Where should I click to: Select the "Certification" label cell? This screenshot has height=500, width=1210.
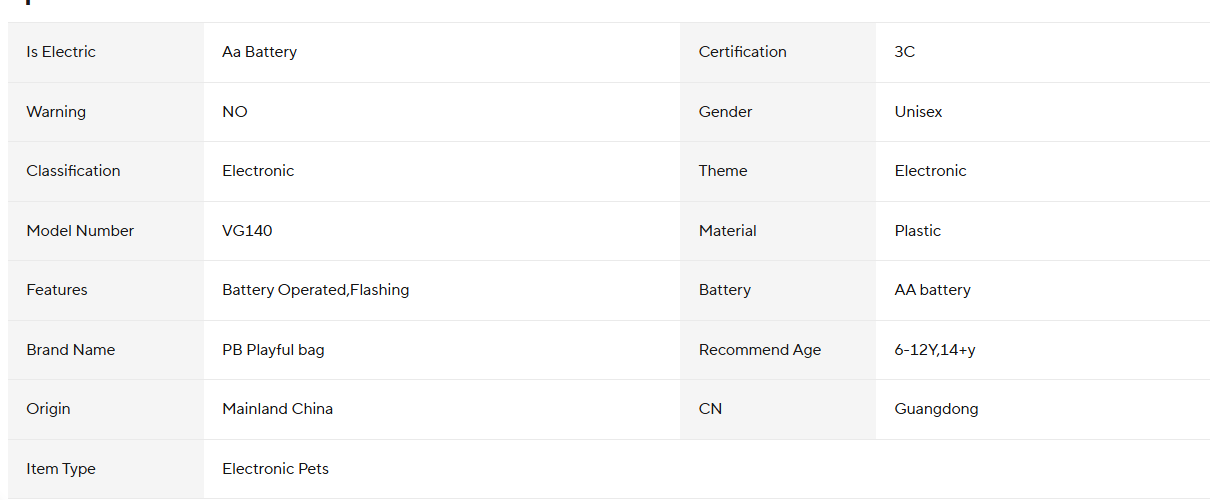pos(742,52)
